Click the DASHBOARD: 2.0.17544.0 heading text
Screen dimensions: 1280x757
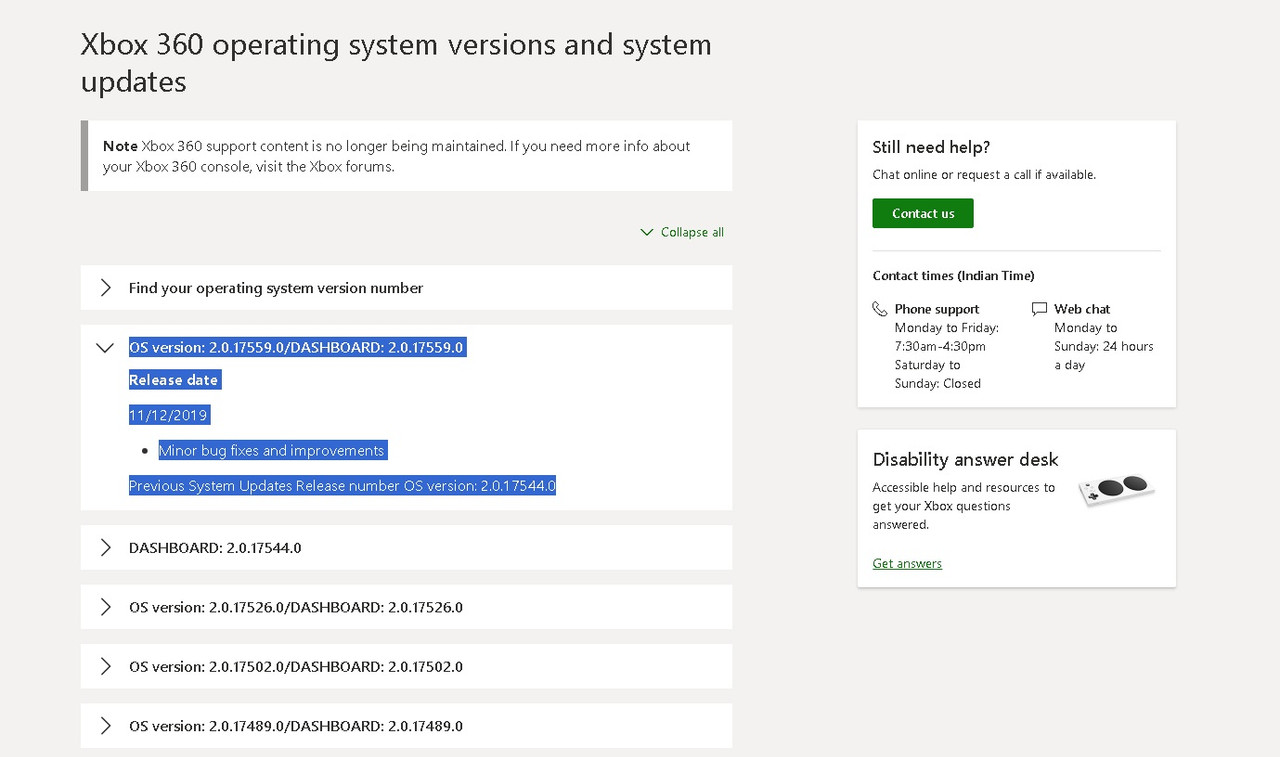(x=215, y=548)
